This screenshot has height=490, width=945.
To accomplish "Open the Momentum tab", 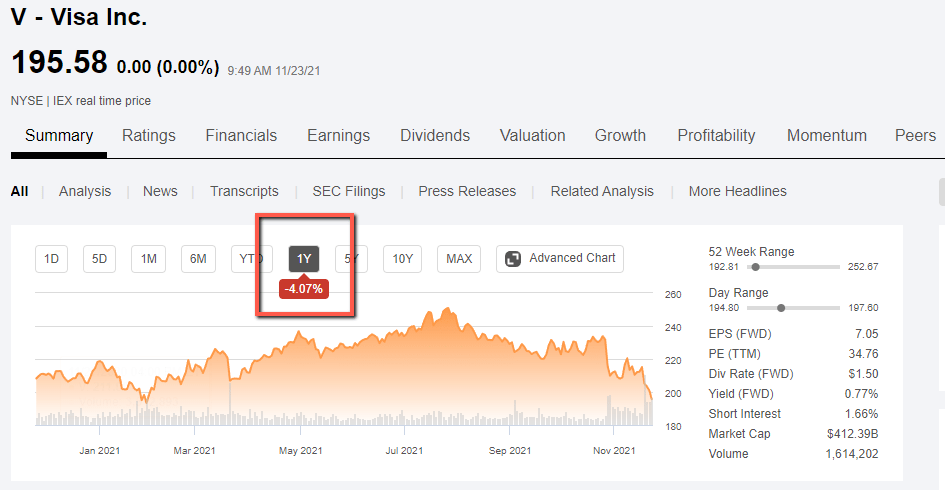I will 827,136.
